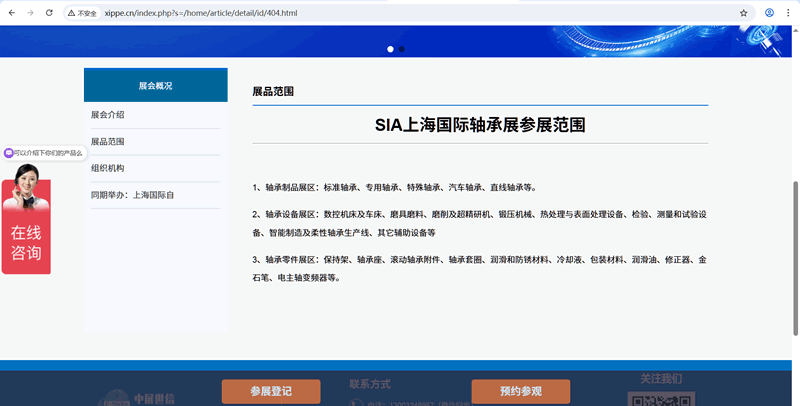Image resolution: width=800 pixels, height=406 pixels.
Task: Open the 展会介绍 sidebar item
Action: pos(108,115)
